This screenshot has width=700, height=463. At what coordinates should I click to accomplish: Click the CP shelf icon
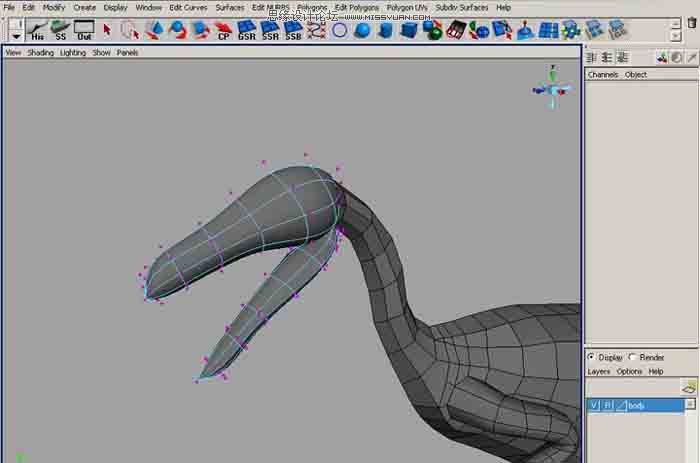pos(223,30)
